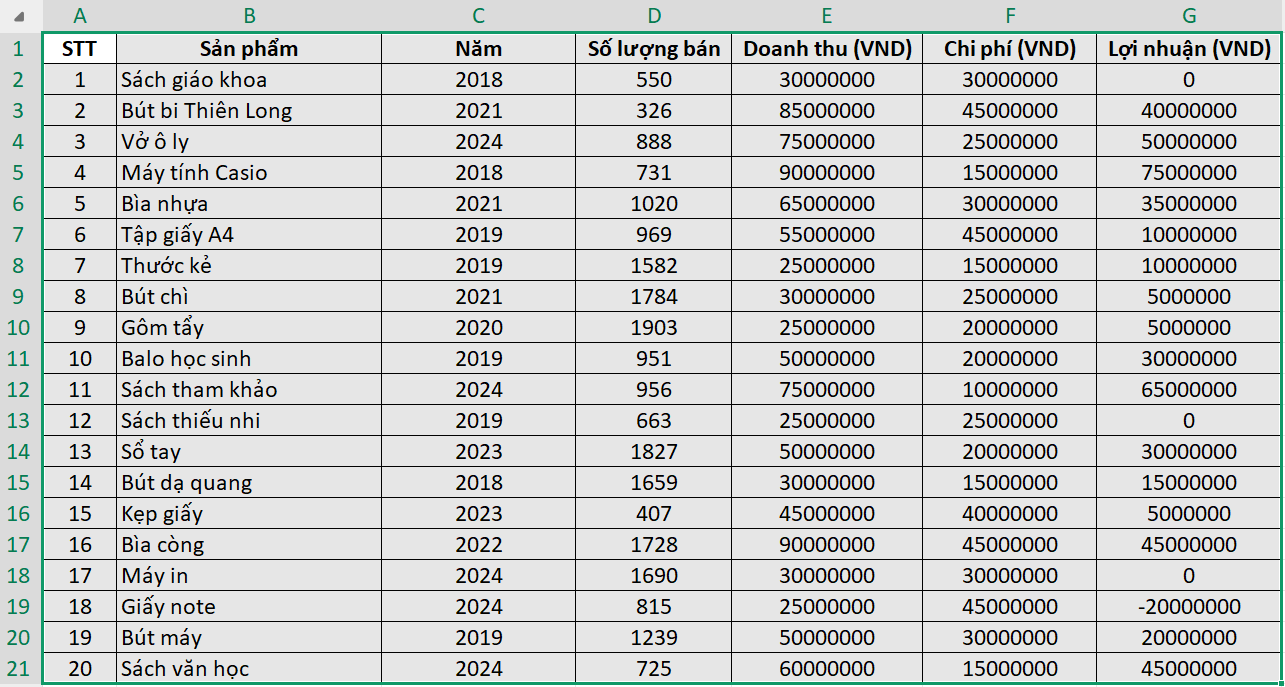Select the cell Sách tham khảo
The image size is (1285, 687).
[249, 390]
